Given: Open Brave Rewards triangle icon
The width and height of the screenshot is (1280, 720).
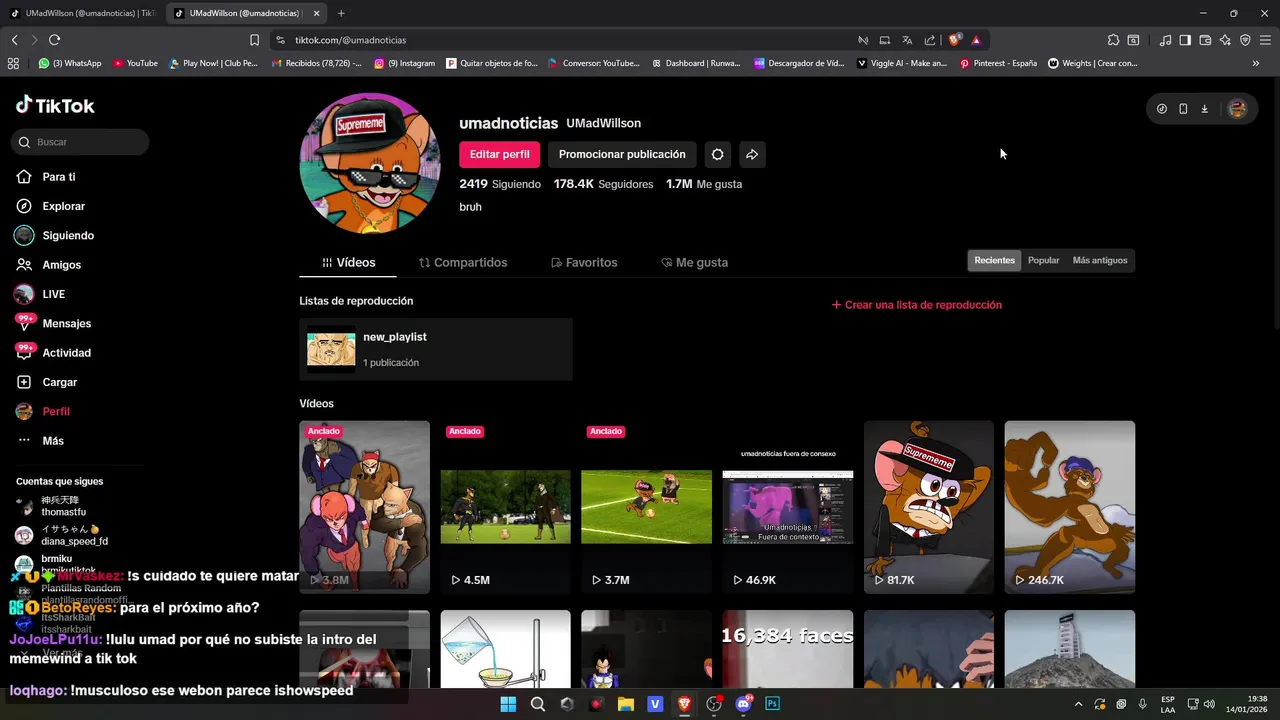Looking at the screenshot, I should pyautogui.click(x=976, y=40).
